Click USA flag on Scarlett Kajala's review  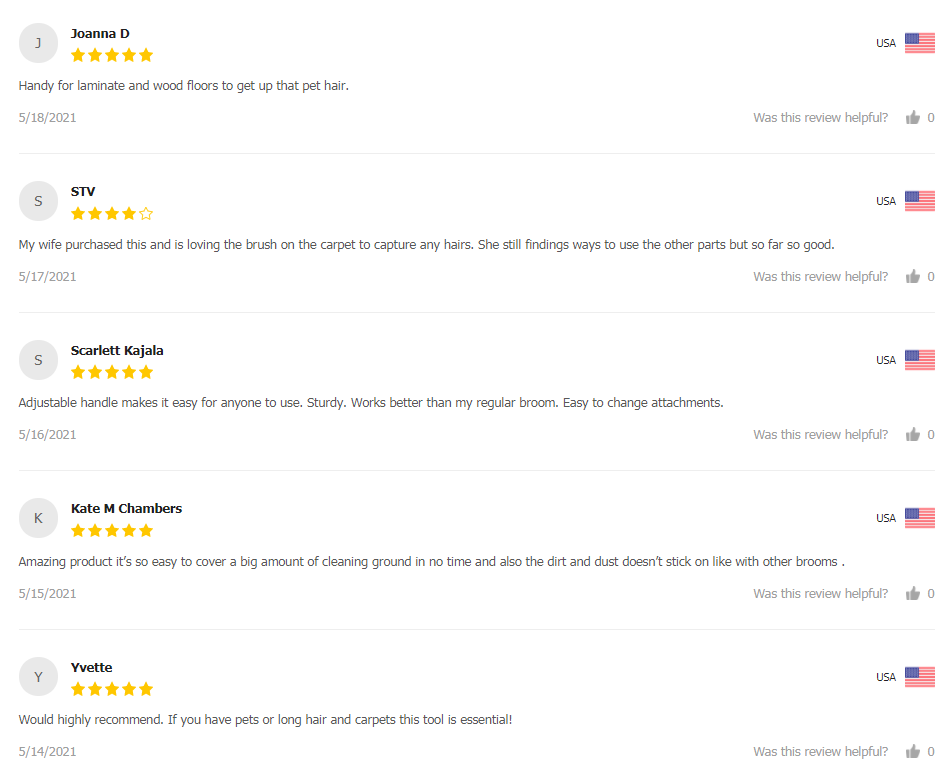coord(919,360)
